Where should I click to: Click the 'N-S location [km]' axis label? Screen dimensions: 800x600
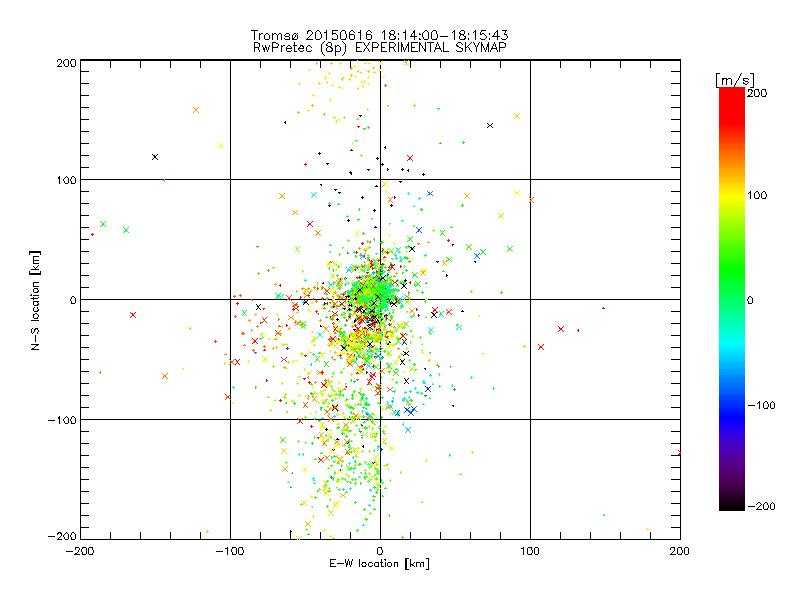[x=35, y=301]
